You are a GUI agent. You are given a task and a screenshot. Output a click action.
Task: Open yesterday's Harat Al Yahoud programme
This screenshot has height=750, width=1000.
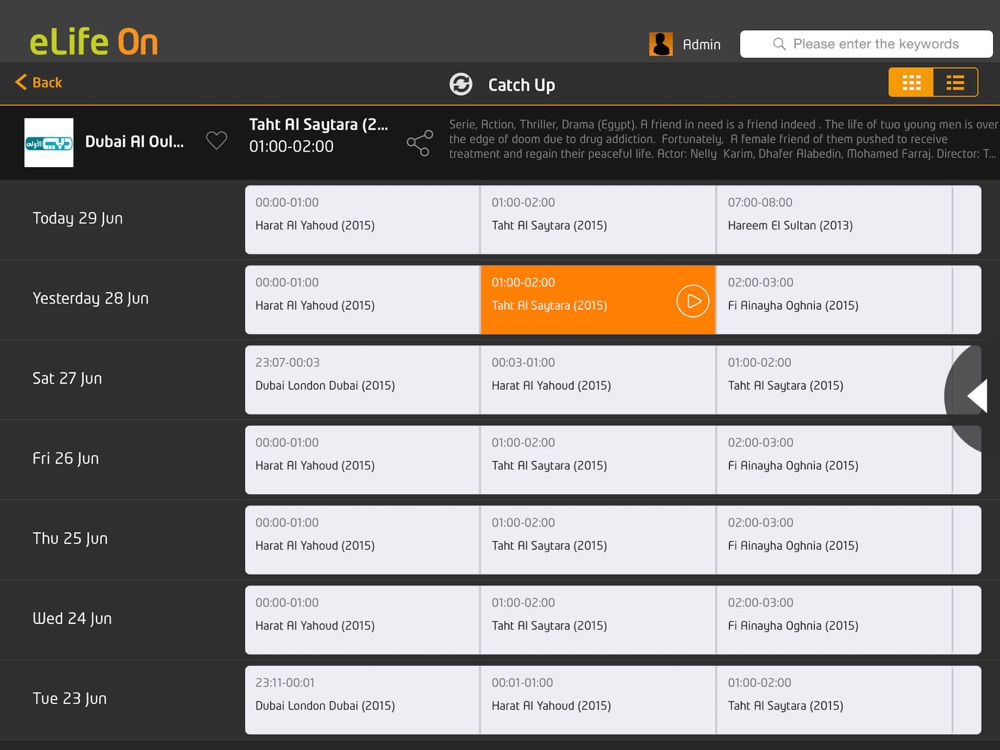362,300
